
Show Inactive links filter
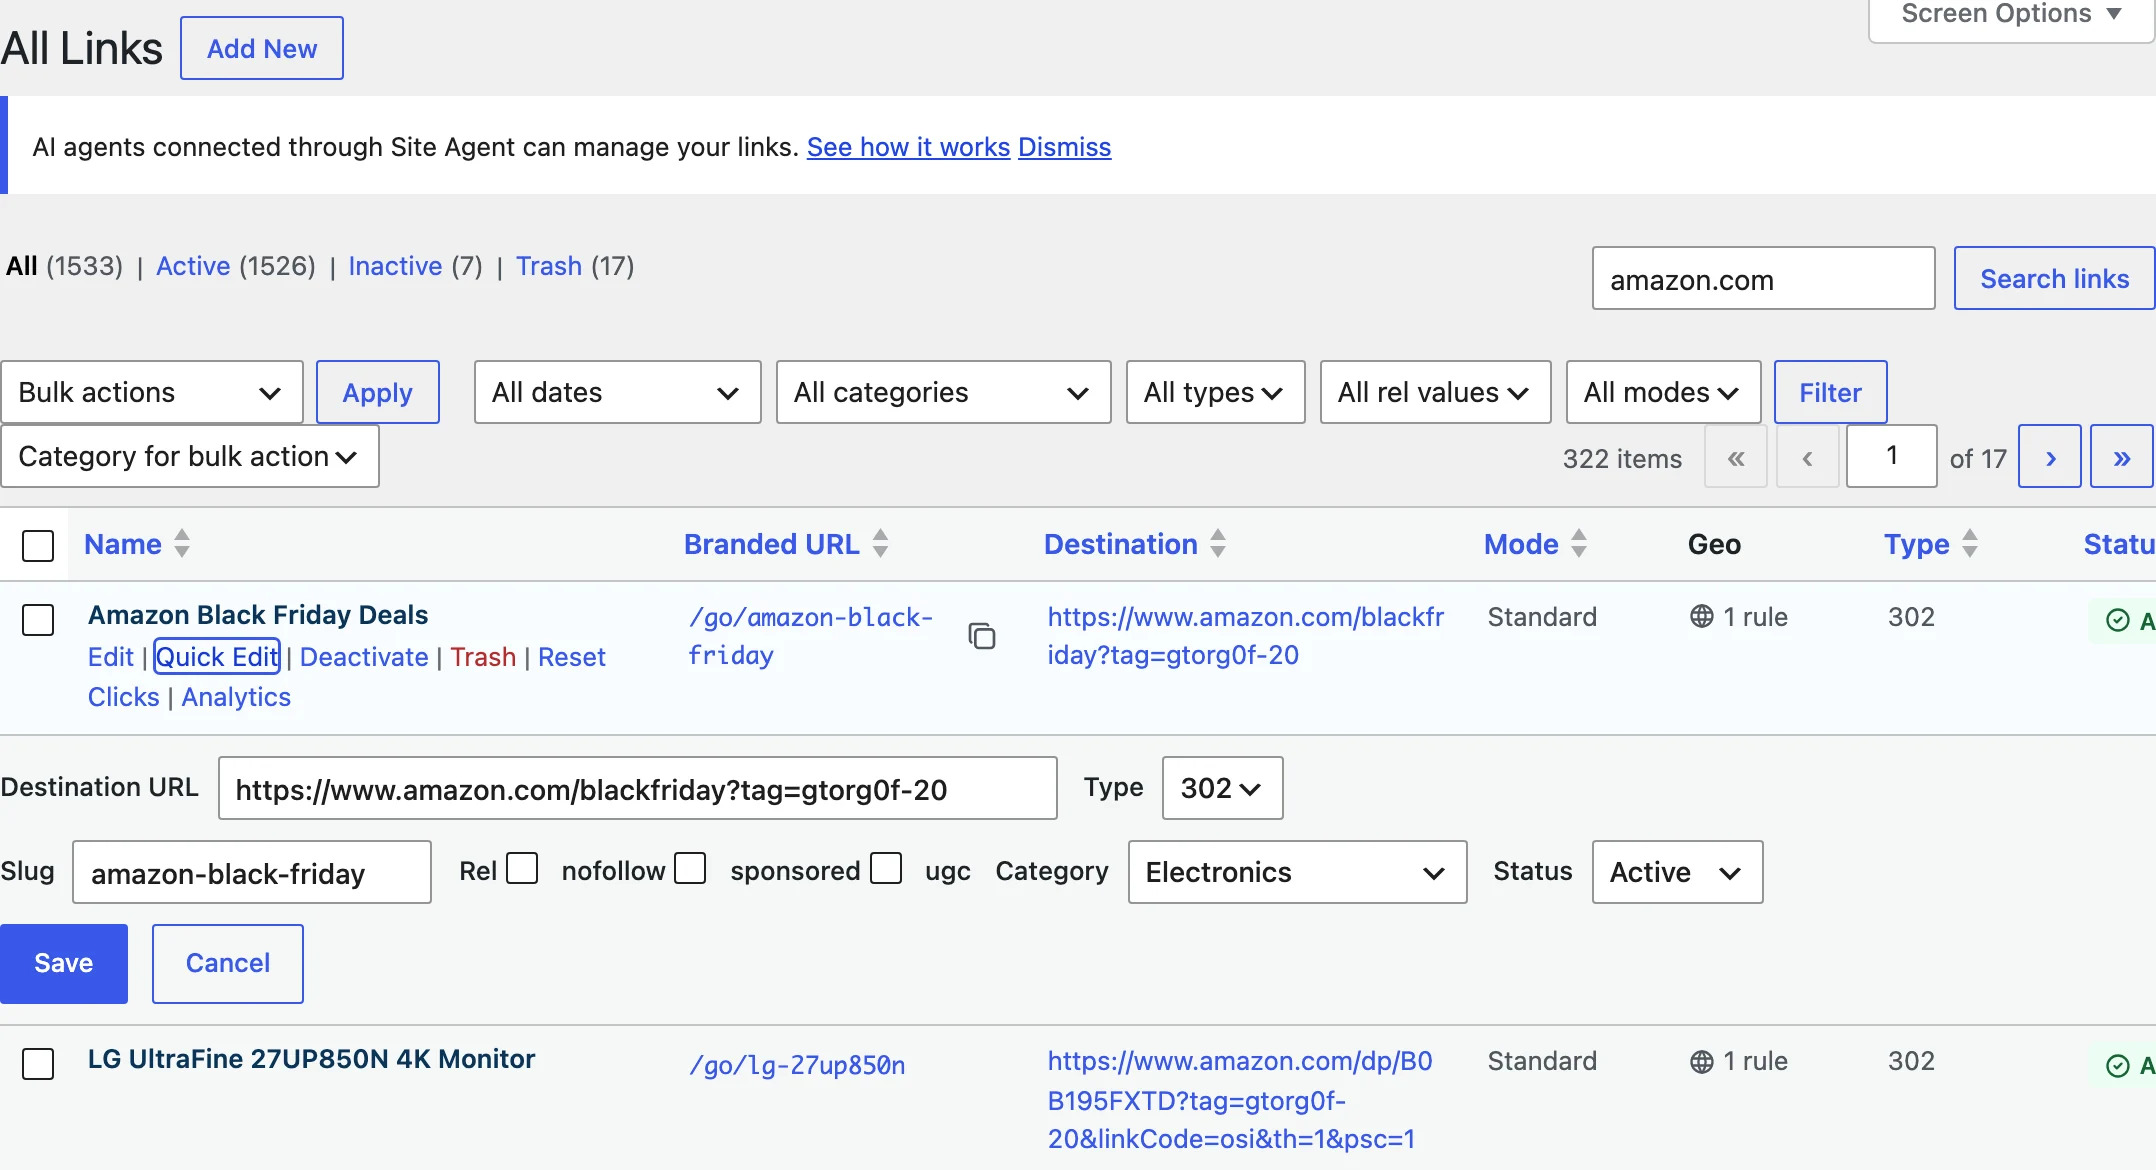[x=395, y=266]
